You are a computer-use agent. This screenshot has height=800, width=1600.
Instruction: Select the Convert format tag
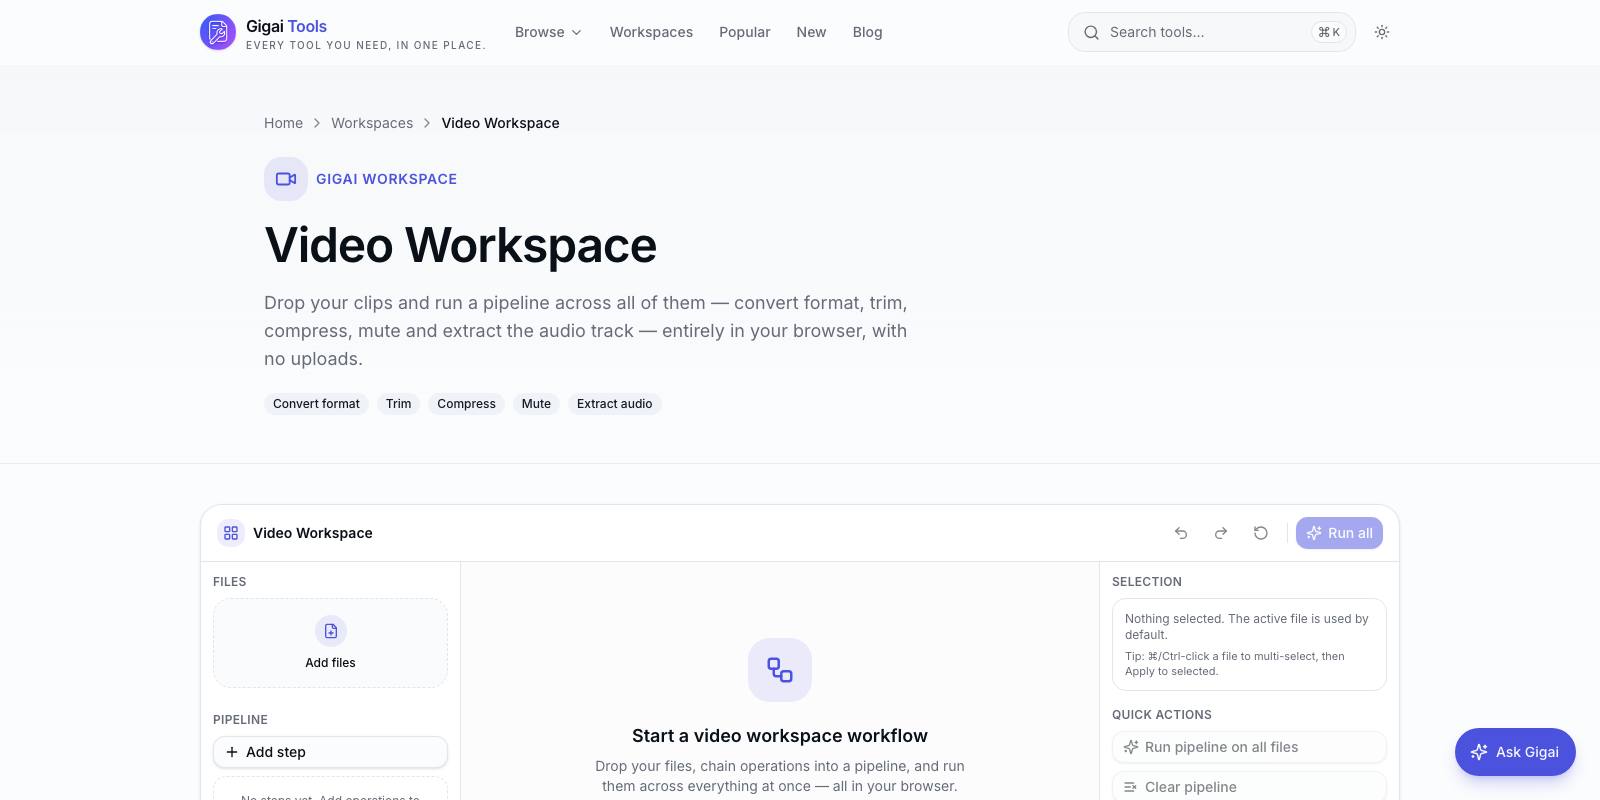316,404
